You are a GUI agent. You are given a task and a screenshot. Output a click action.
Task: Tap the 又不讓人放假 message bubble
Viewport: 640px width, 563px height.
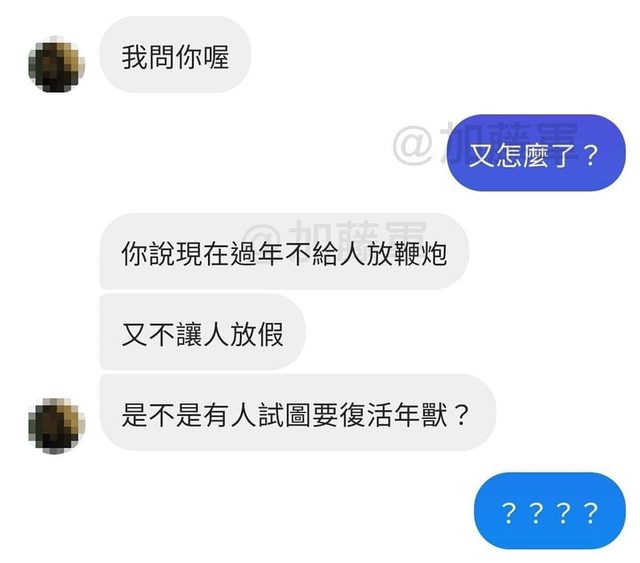202,332
